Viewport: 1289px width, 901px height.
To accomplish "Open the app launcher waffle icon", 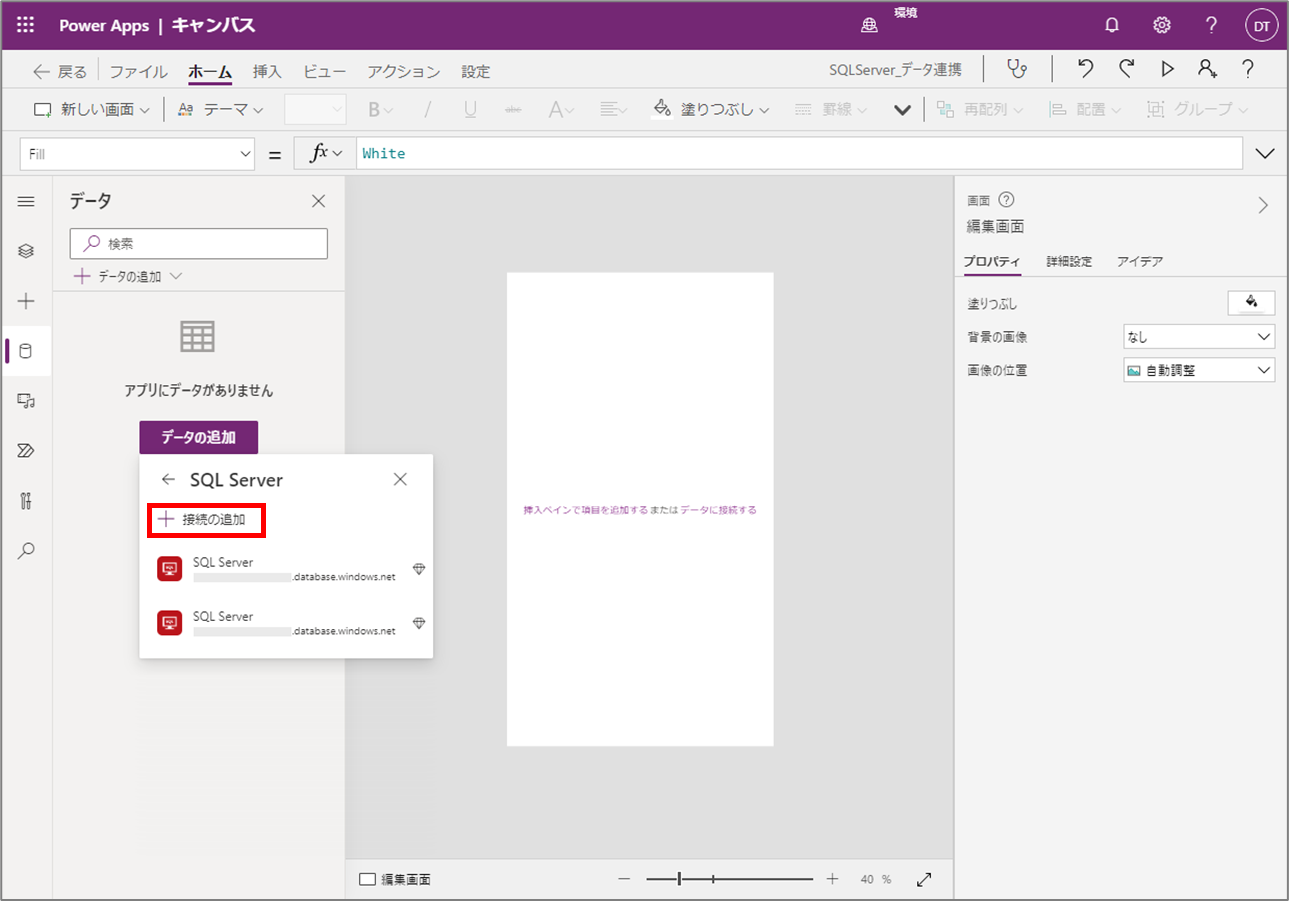I will [27, 25].
